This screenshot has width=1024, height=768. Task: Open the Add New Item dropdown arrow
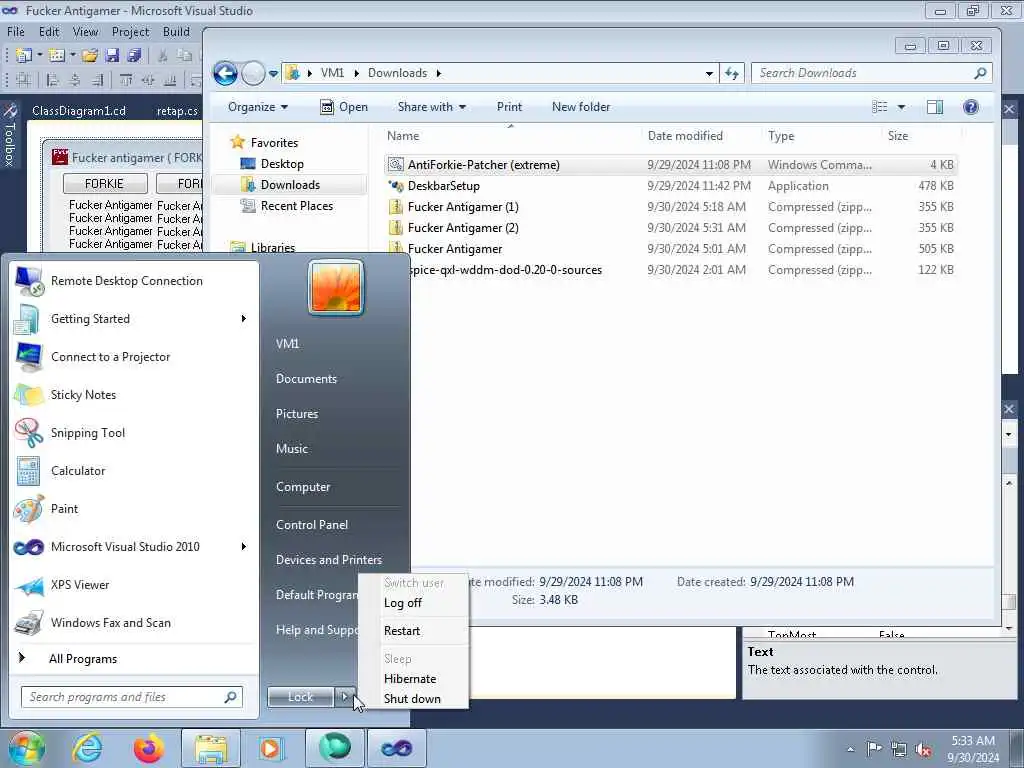[x=73, y=56]
